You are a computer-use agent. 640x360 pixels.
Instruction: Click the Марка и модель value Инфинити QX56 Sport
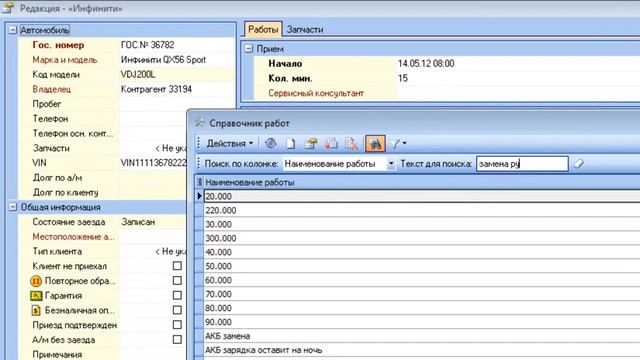pyautogui.click(x=163, y=60)
